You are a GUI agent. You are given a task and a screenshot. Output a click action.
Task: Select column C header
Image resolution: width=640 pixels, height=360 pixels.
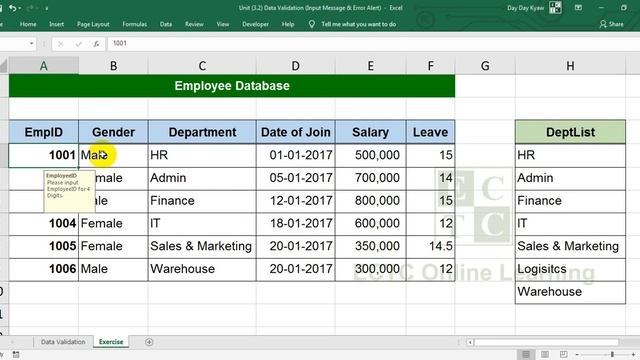[202, 65]
